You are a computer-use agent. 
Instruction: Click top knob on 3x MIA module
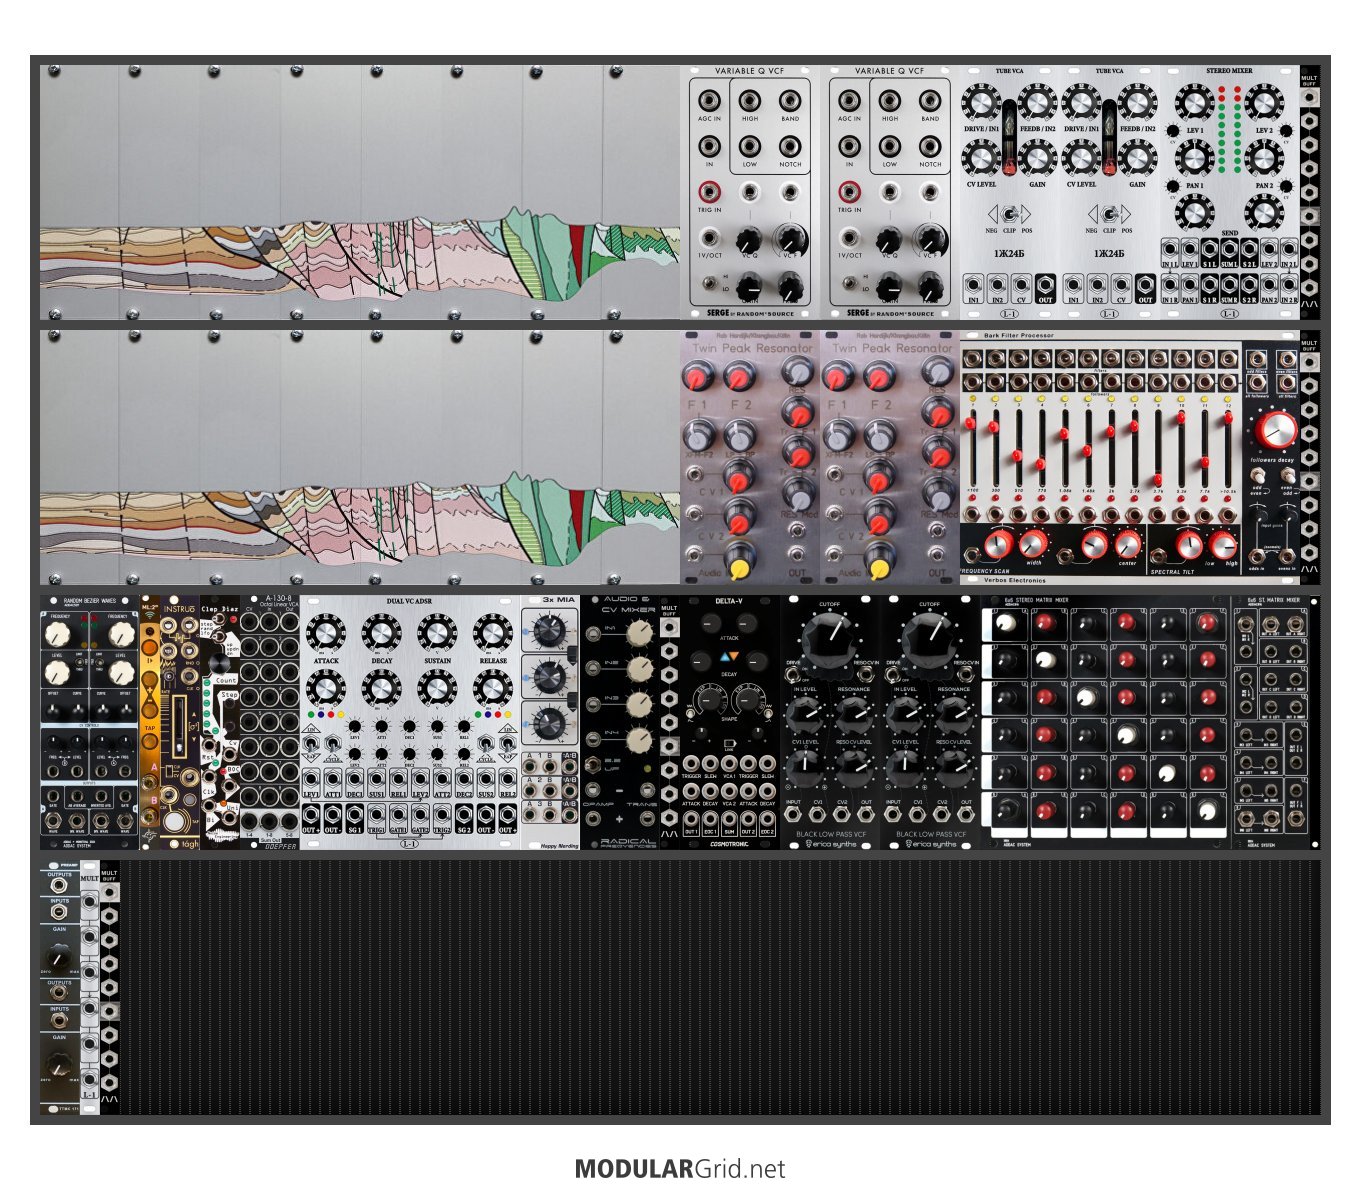pos(548,630)
